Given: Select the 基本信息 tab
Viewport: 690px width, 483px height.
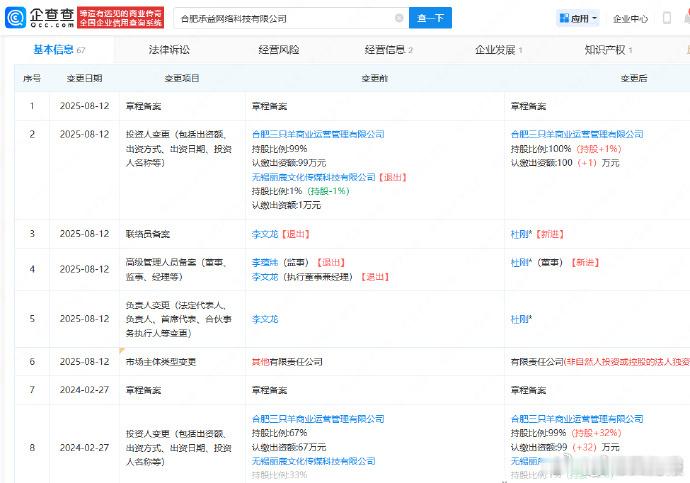Looking at the screenshot, I should [x=59, y=50].
